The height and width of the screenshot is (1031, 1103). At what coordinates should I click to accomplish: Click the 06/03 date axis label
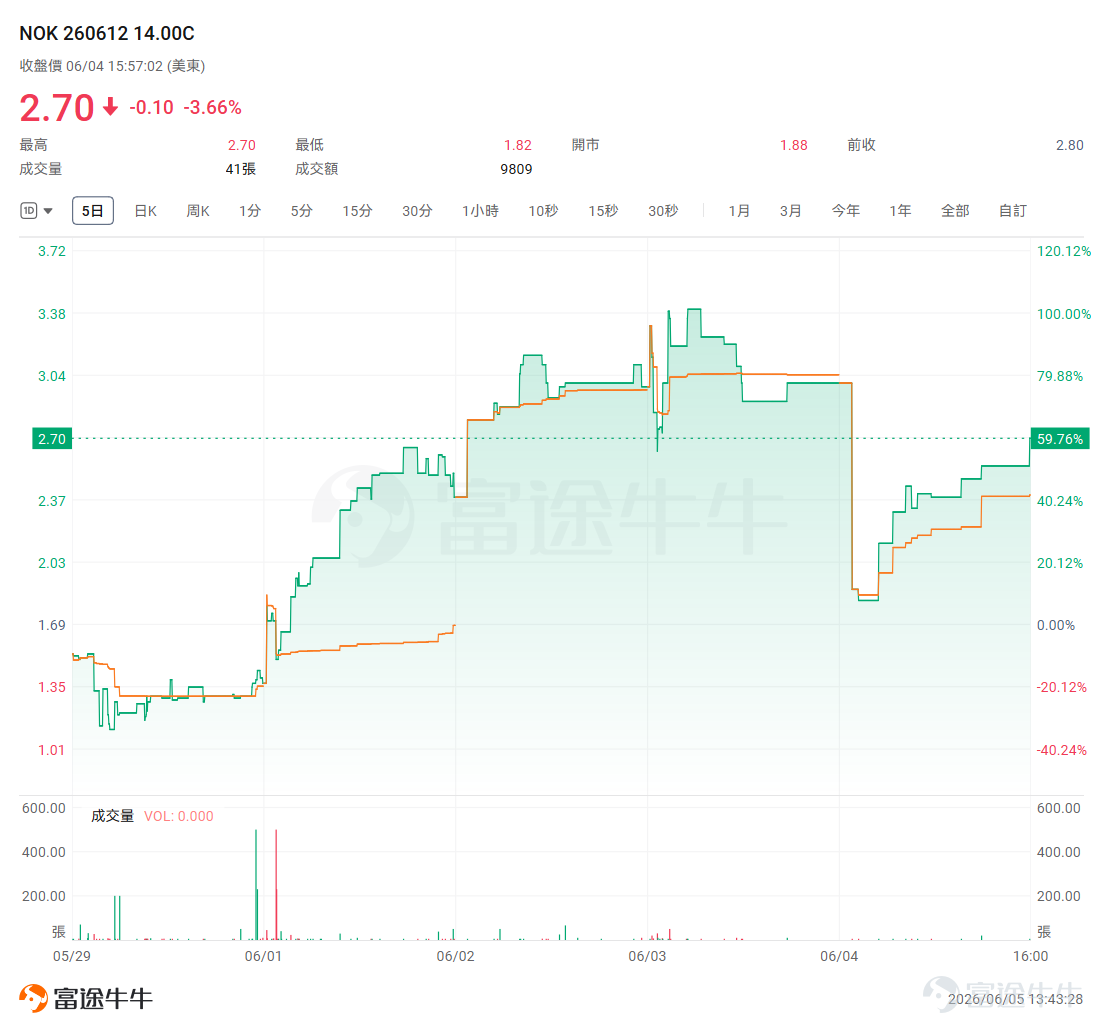(647, 956)
